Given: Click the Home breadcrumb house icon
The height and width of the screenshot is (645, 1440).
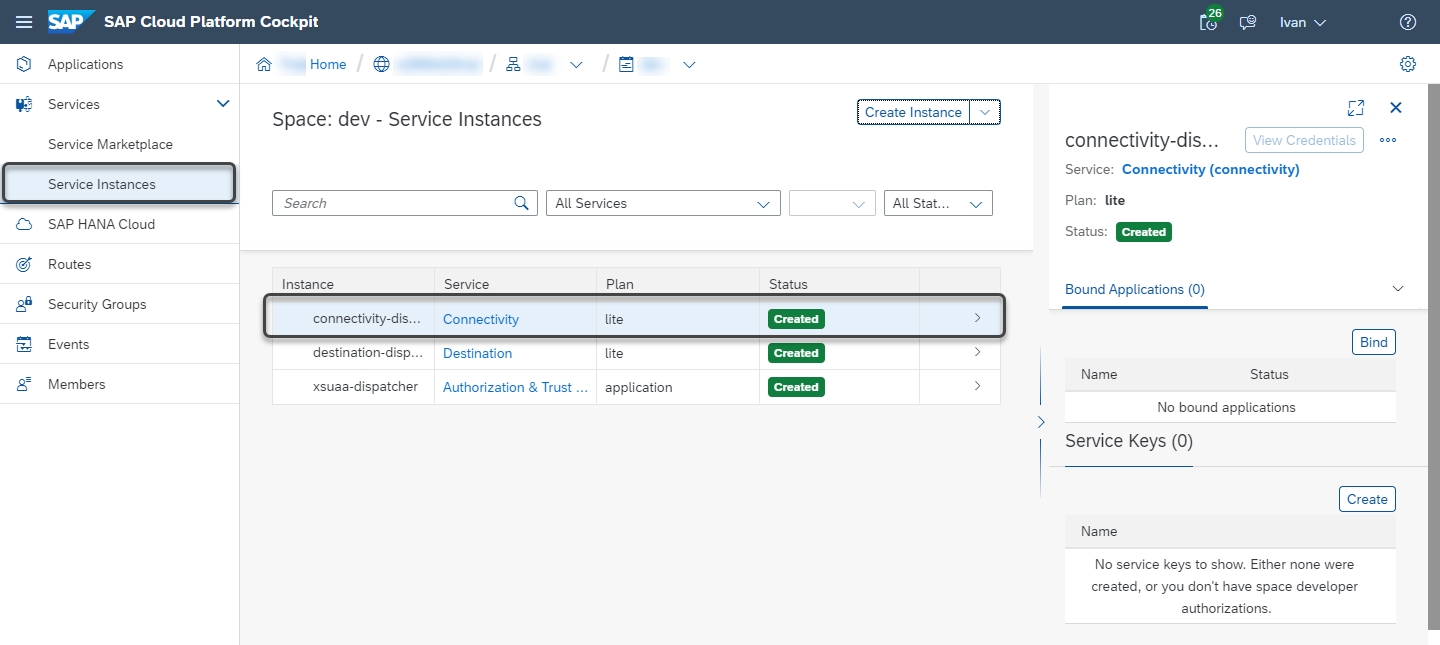Looking at the screenshot, I should tap(264, 64).
